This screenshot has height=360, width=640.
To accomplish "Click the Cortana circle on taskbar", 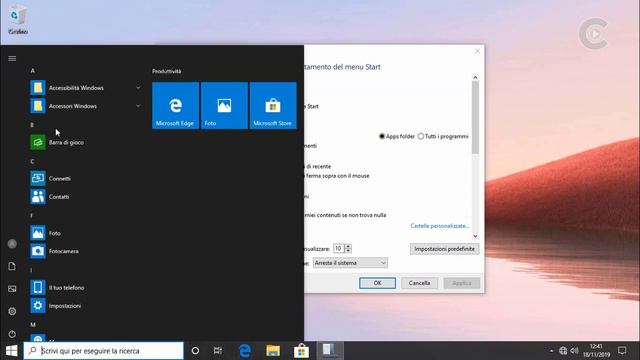I will [195, 351].
